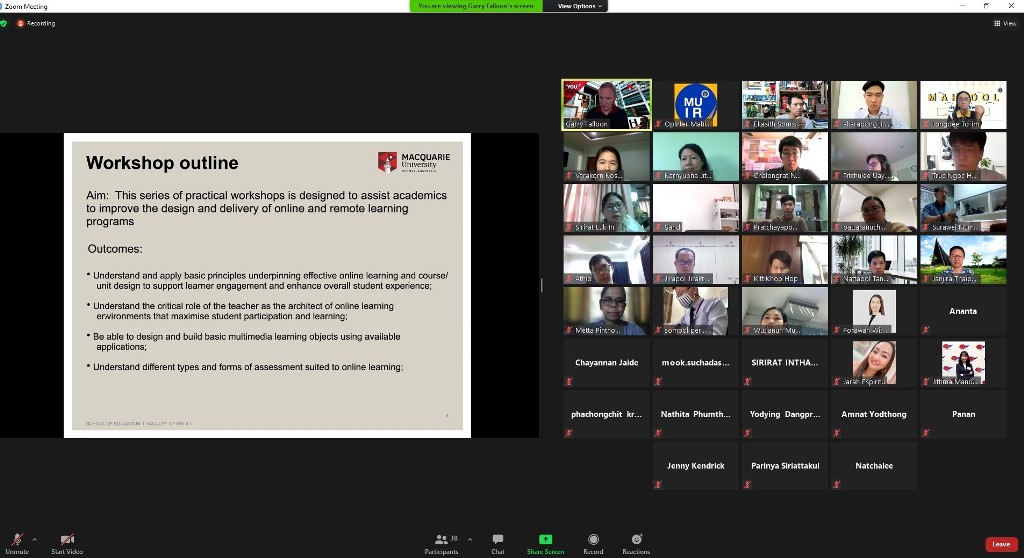Image resolution: width=1024 pixels, height=558 pixels.
Task: Click the 'You are viewing Garry Falloon's screen' banner
Action: pyautogui.click(x=476, y=6)
